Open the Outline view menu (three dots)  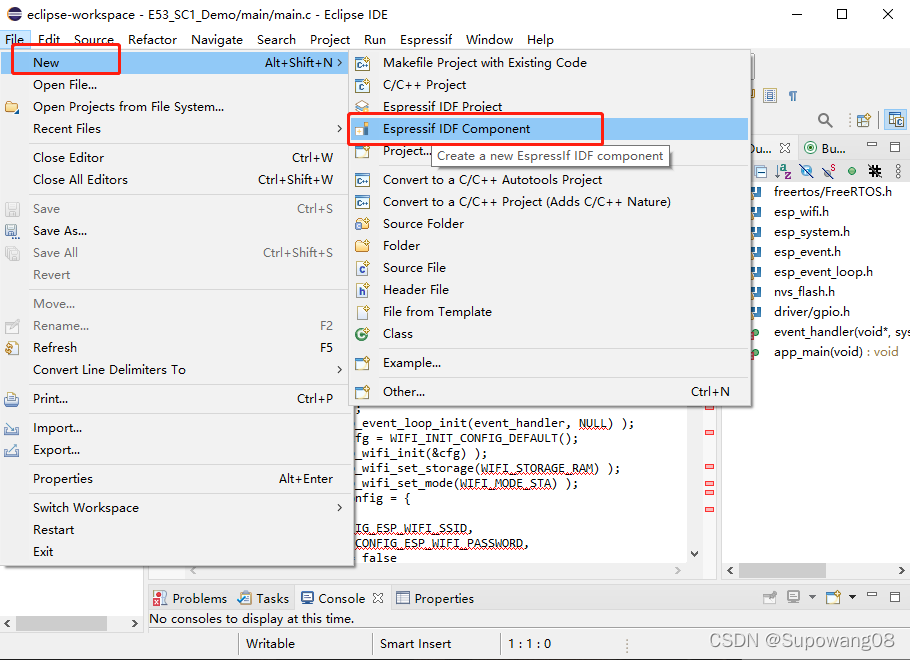(898, 171)
